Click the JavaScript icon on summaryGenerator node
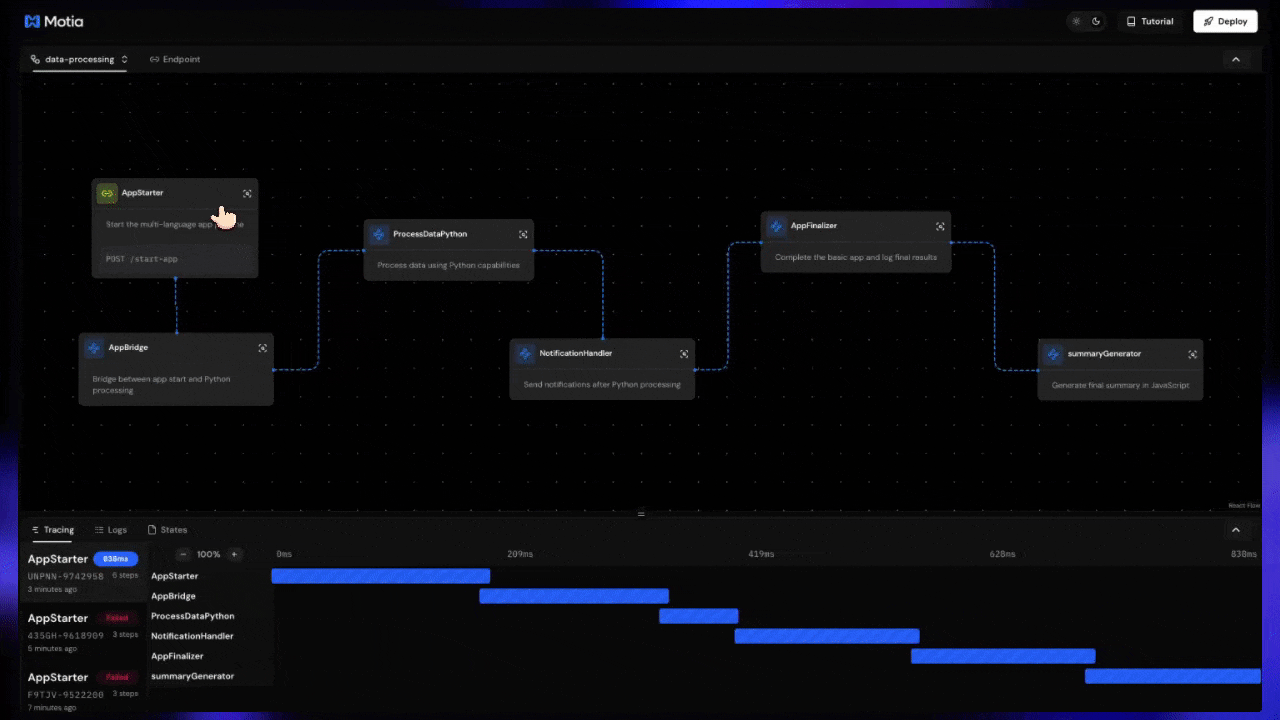Screen dimensions: 1280x720 pos(1052,353)
